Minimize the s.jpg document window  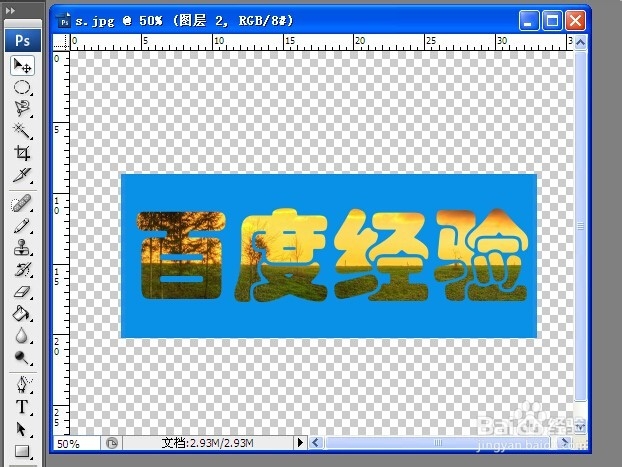pyautogui.click(x=529, y=21)
